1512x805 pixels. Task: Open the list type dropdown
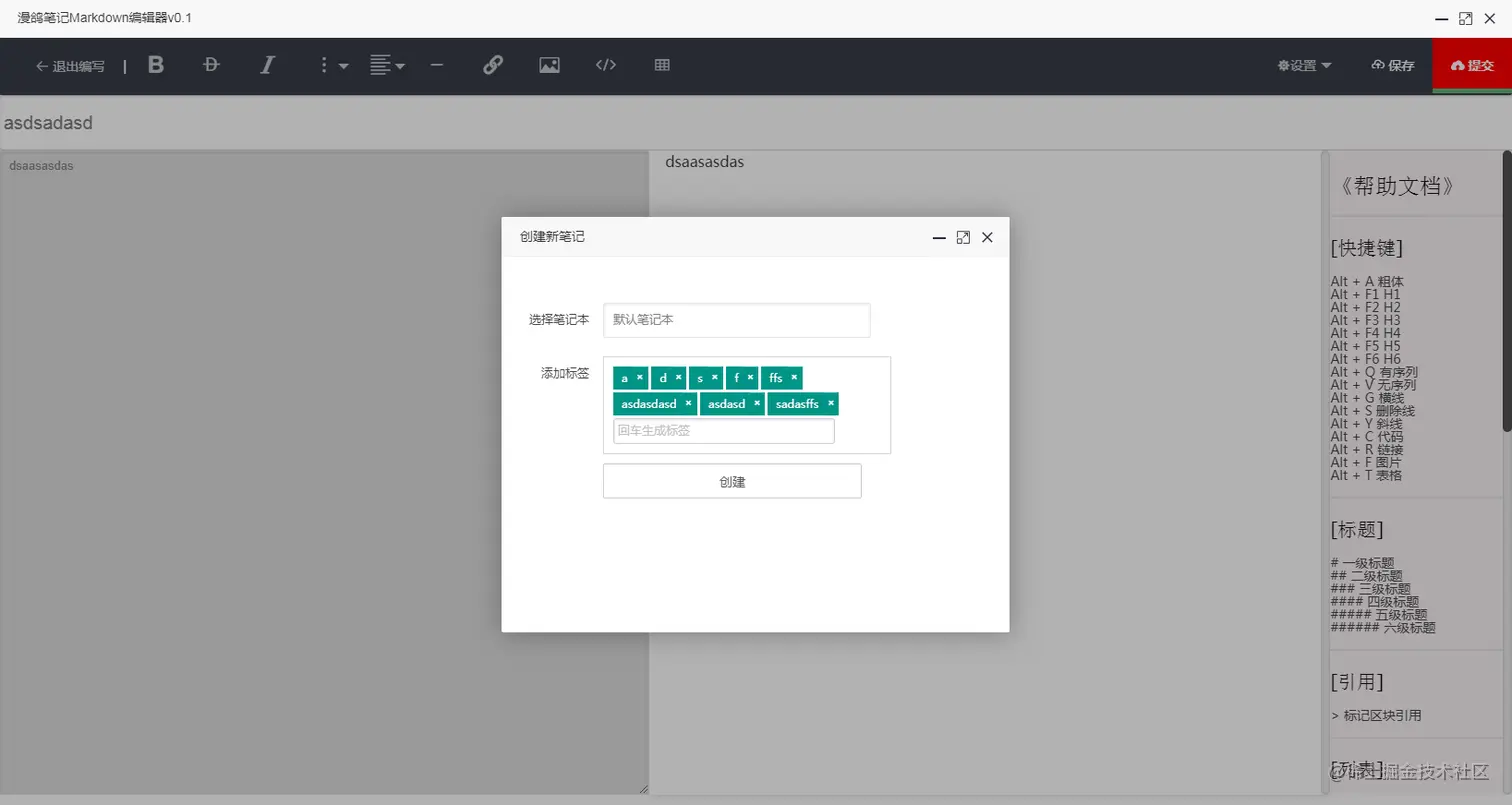click(332, 65)
